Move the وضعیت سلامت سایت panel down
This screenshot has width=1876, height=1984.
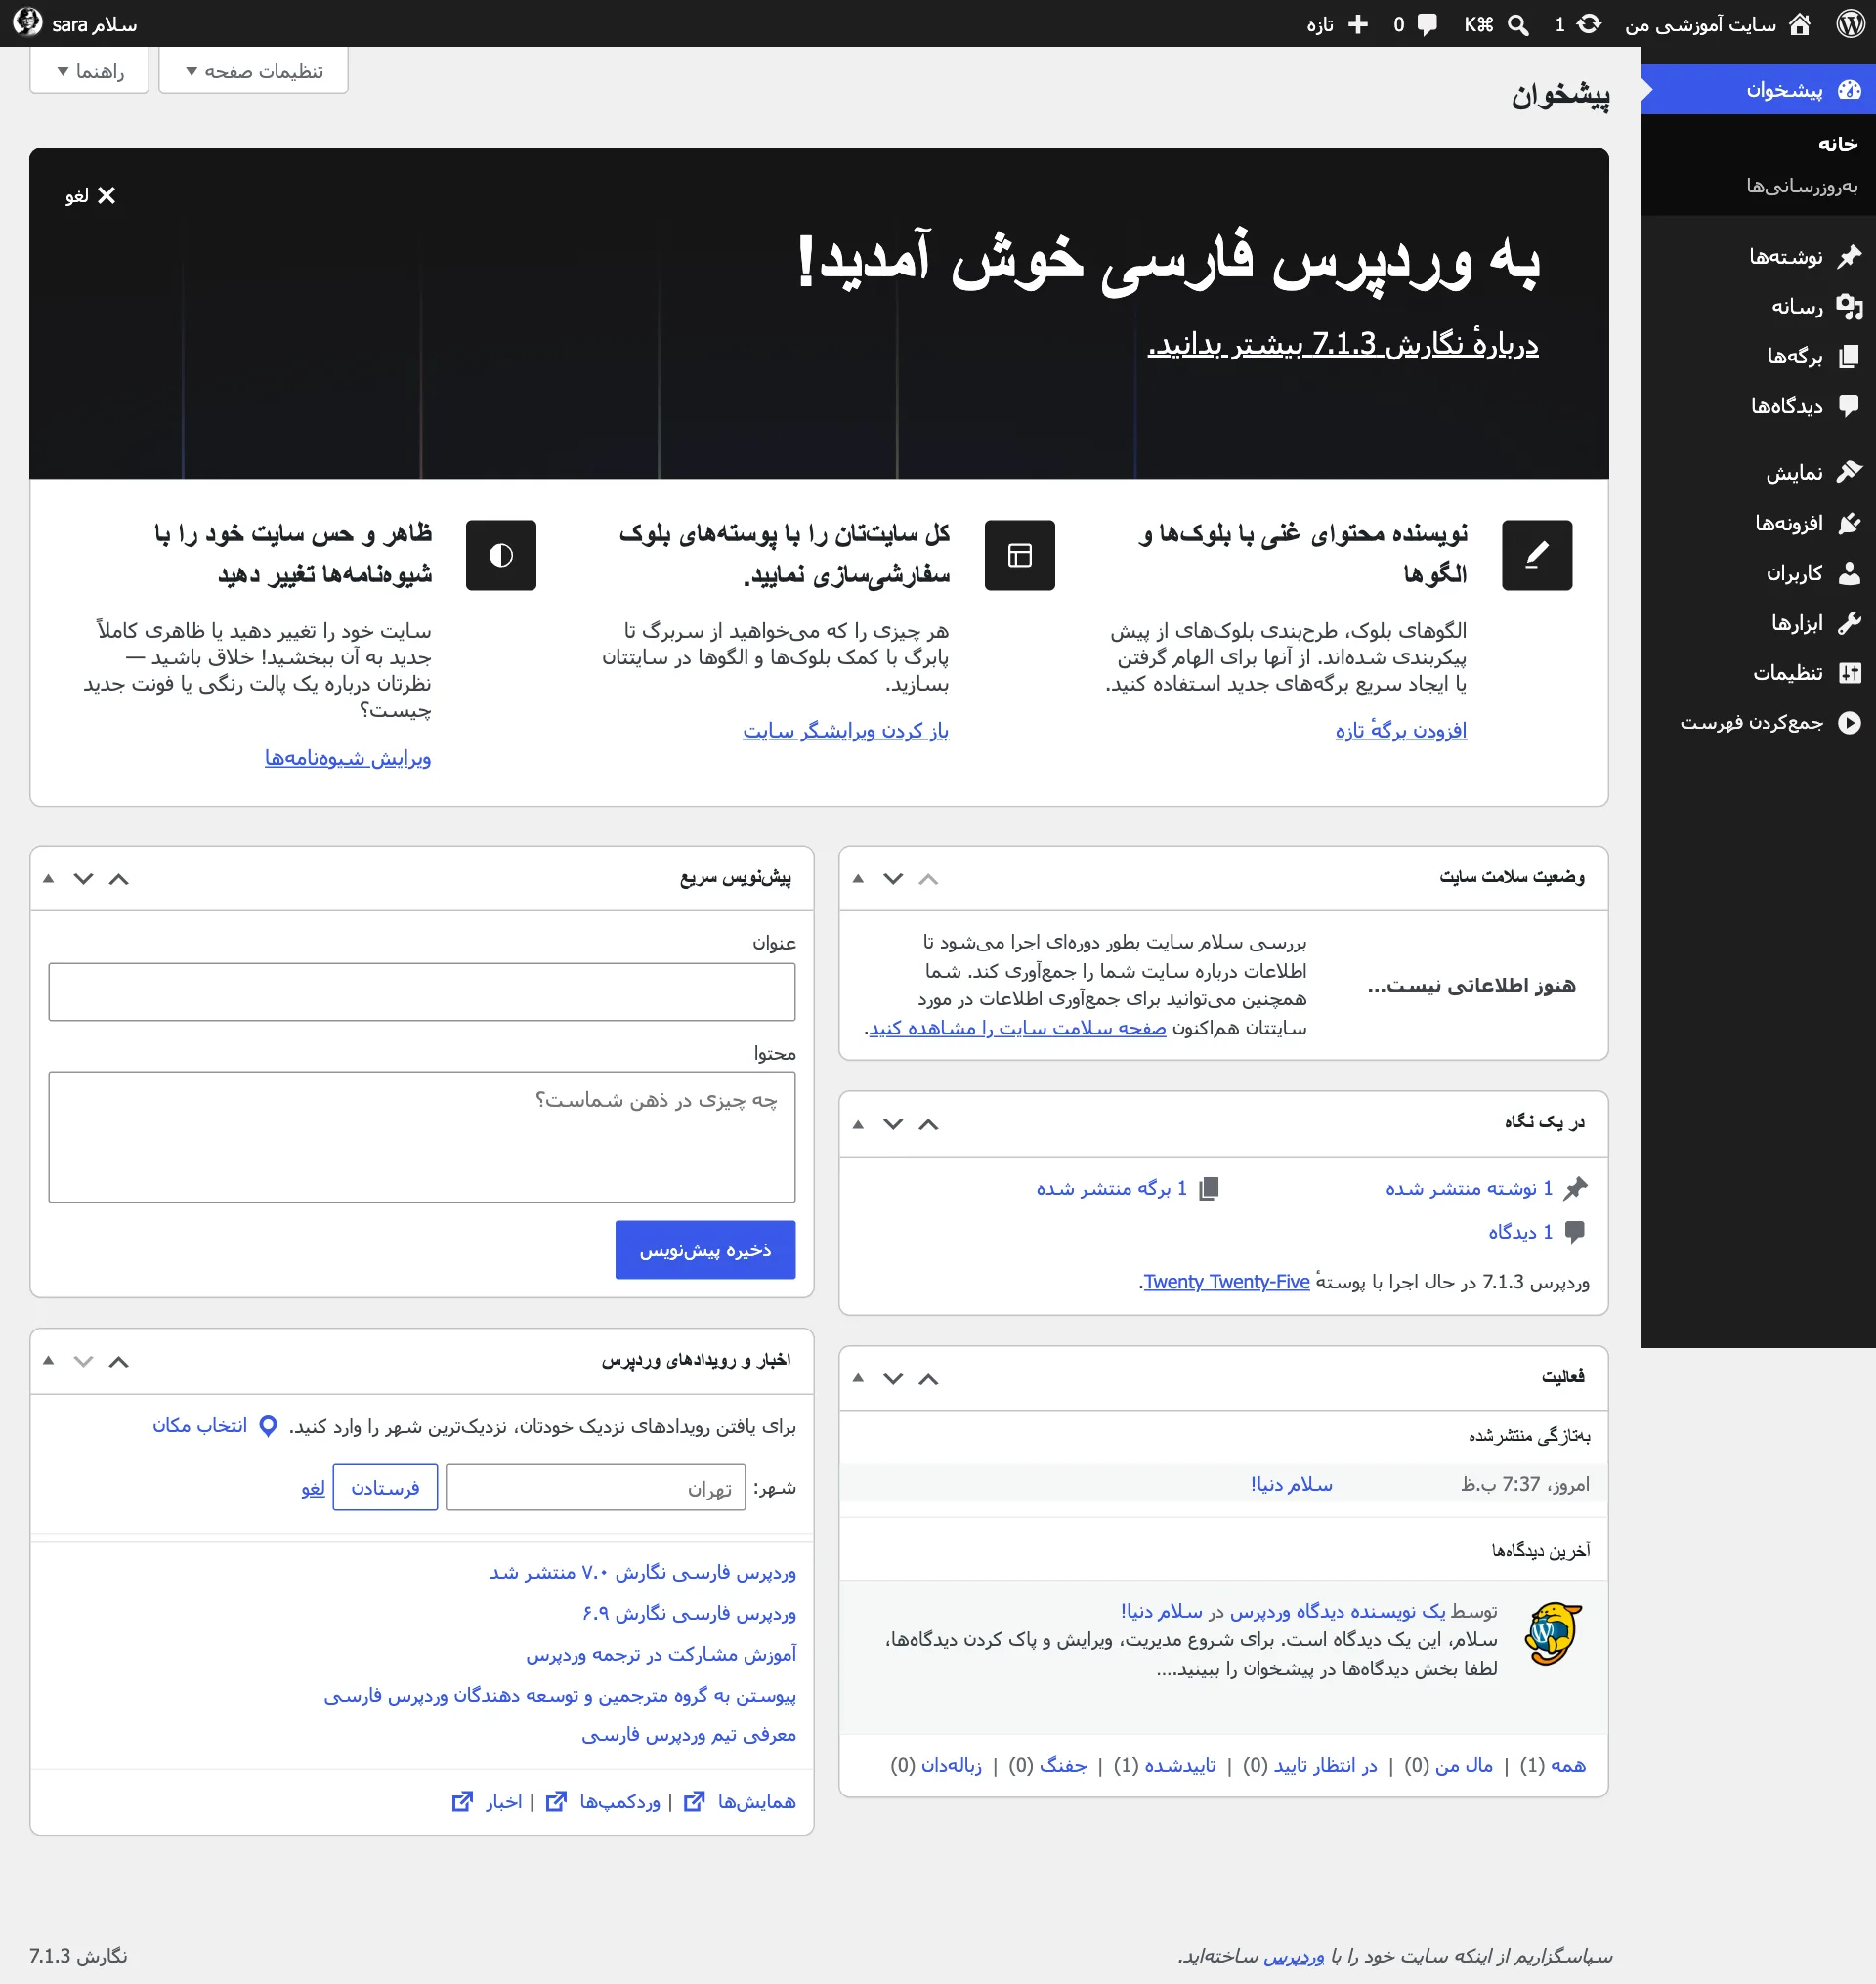pos(893,879)
